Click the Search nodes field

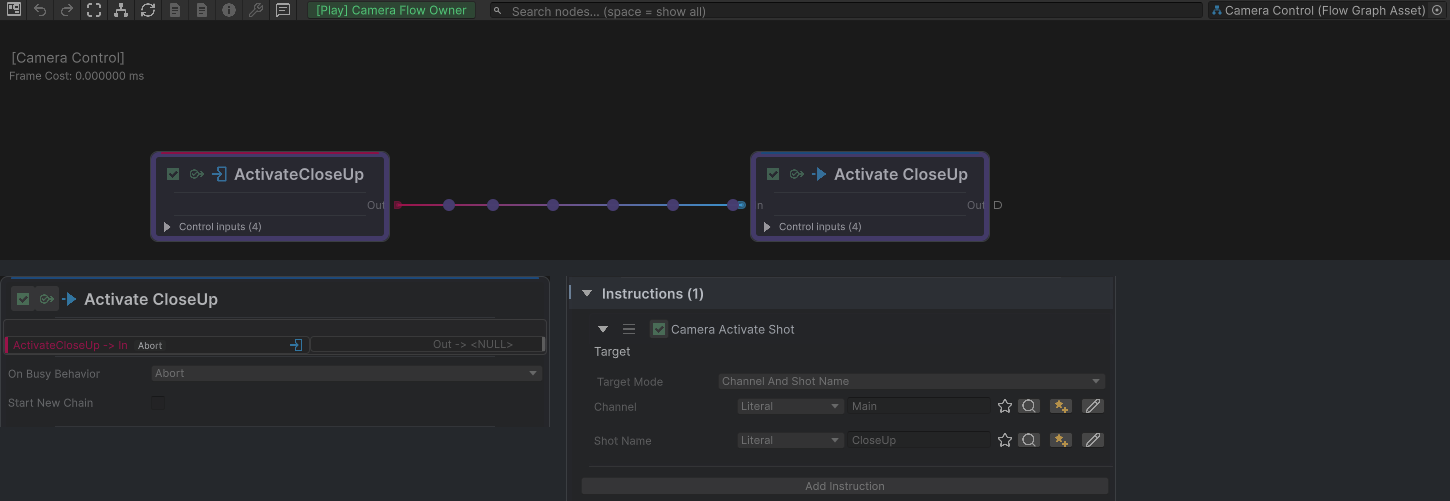point(846,11)
